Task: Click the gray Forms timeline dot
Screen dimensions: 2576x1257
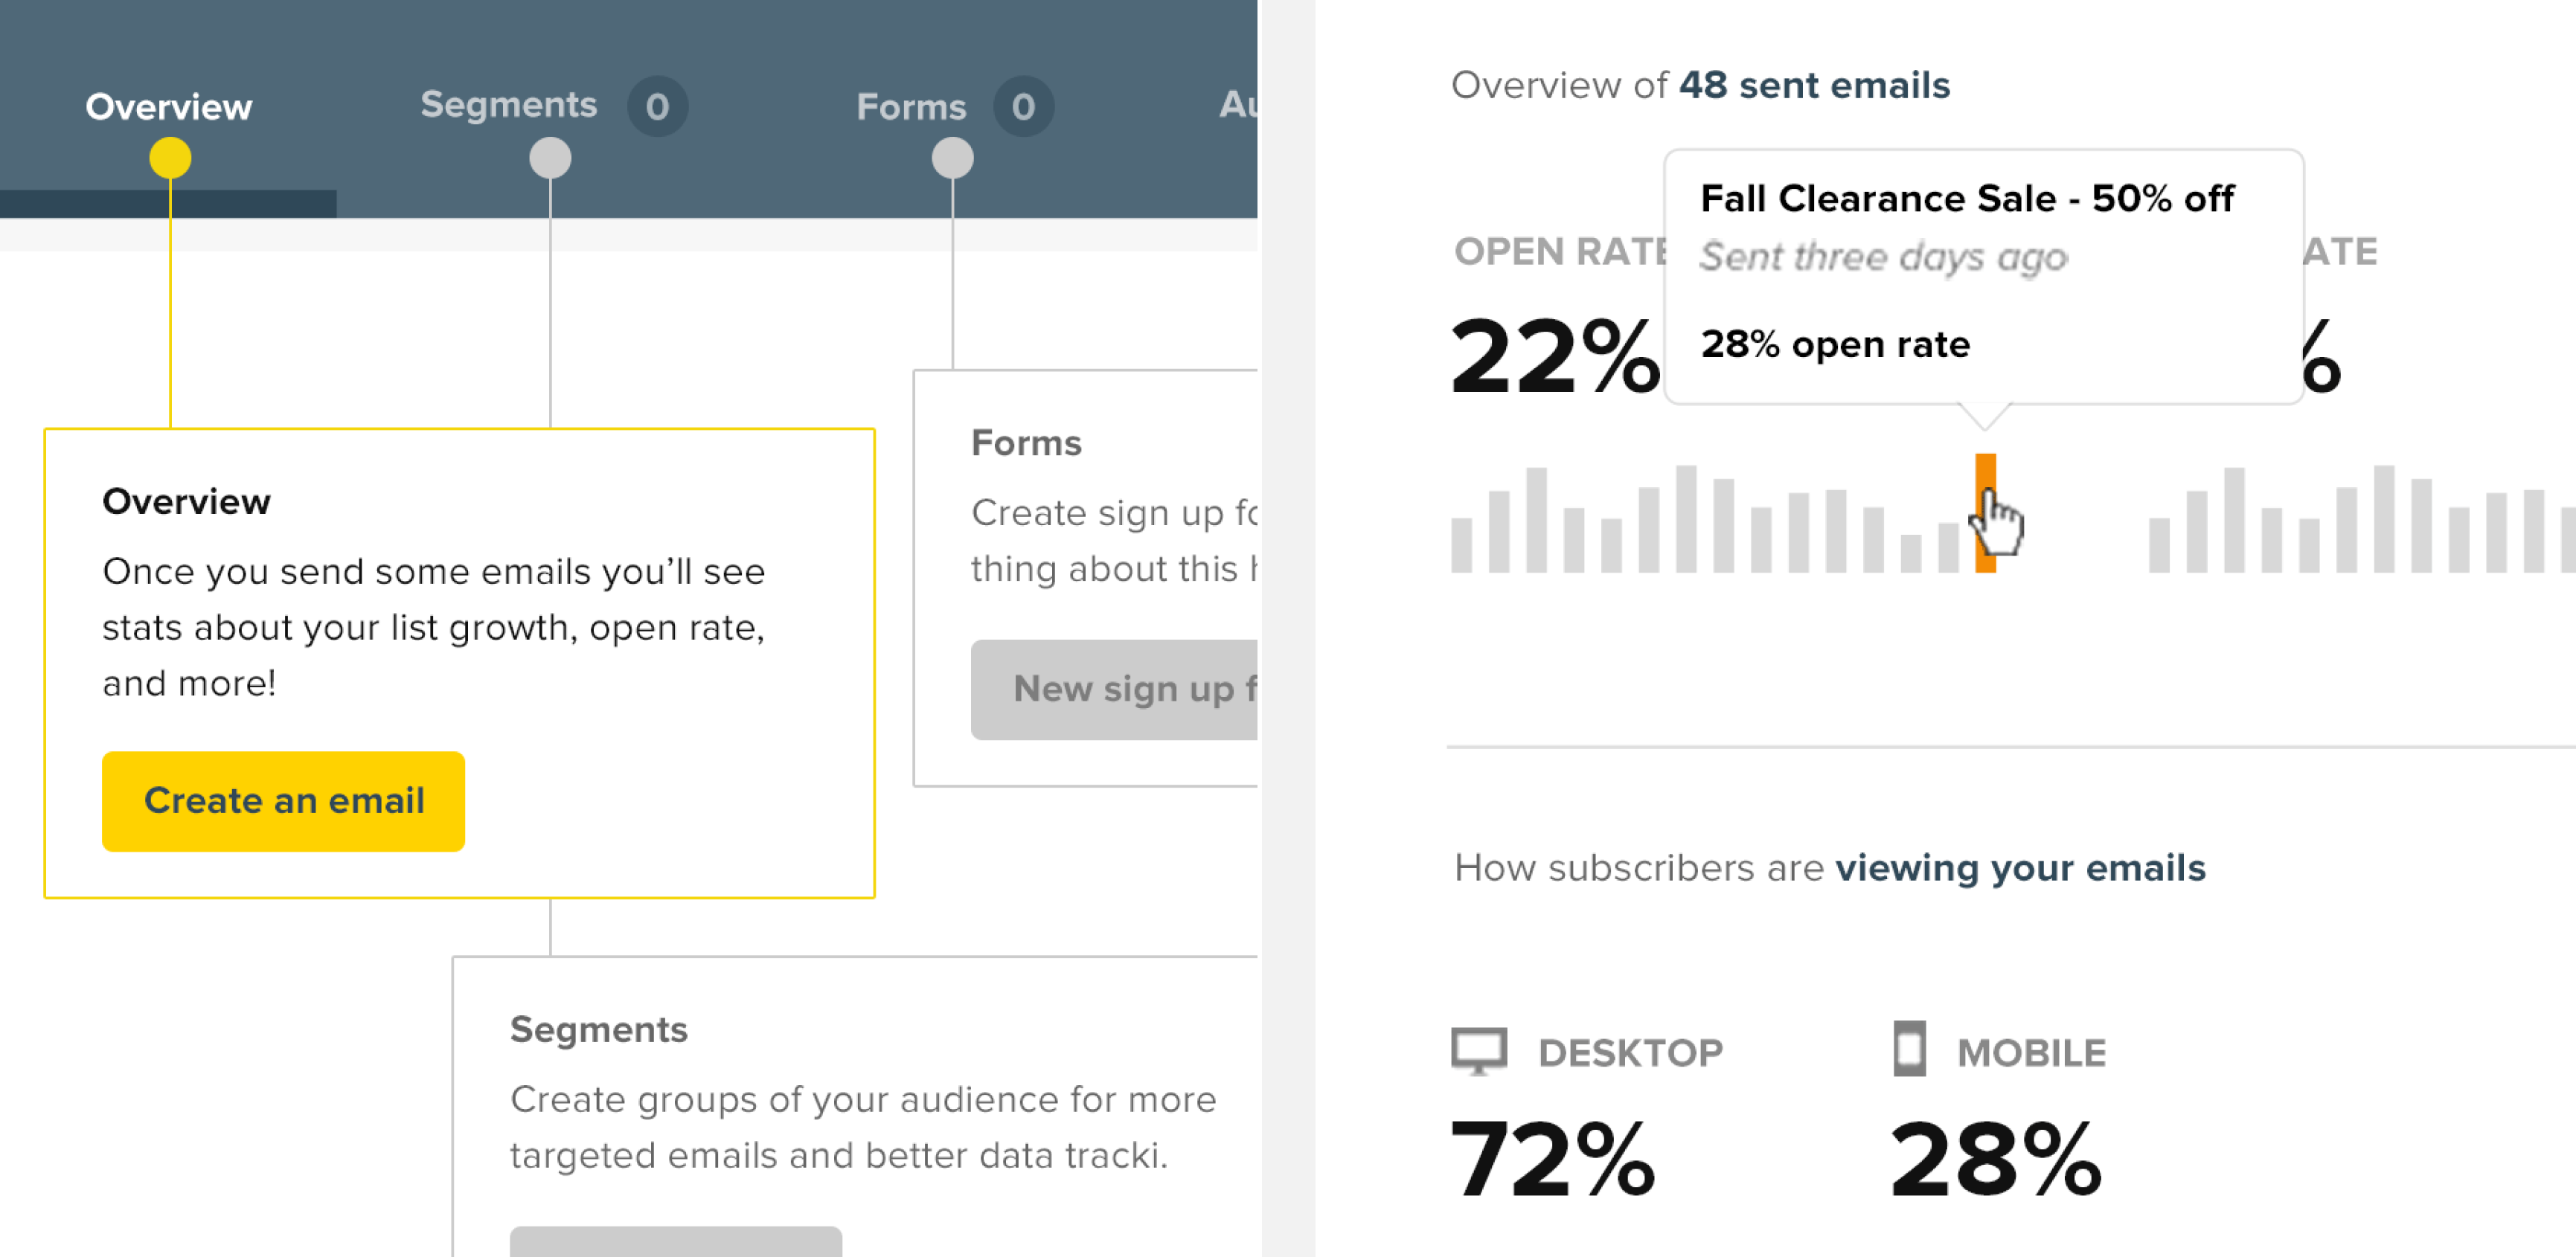Action: (x=952, y=158)
